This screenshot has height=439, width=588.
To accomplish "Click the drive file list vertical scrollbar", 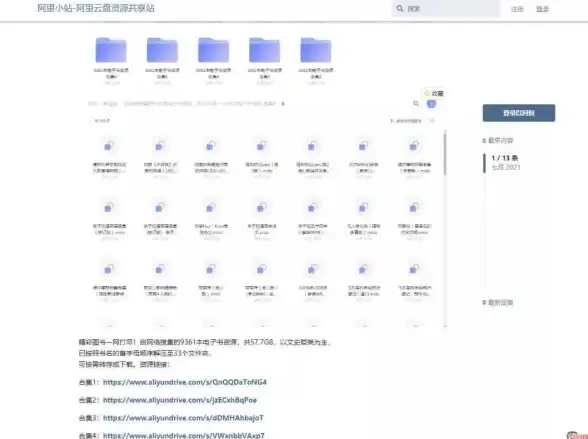I will tap(445, 153).
